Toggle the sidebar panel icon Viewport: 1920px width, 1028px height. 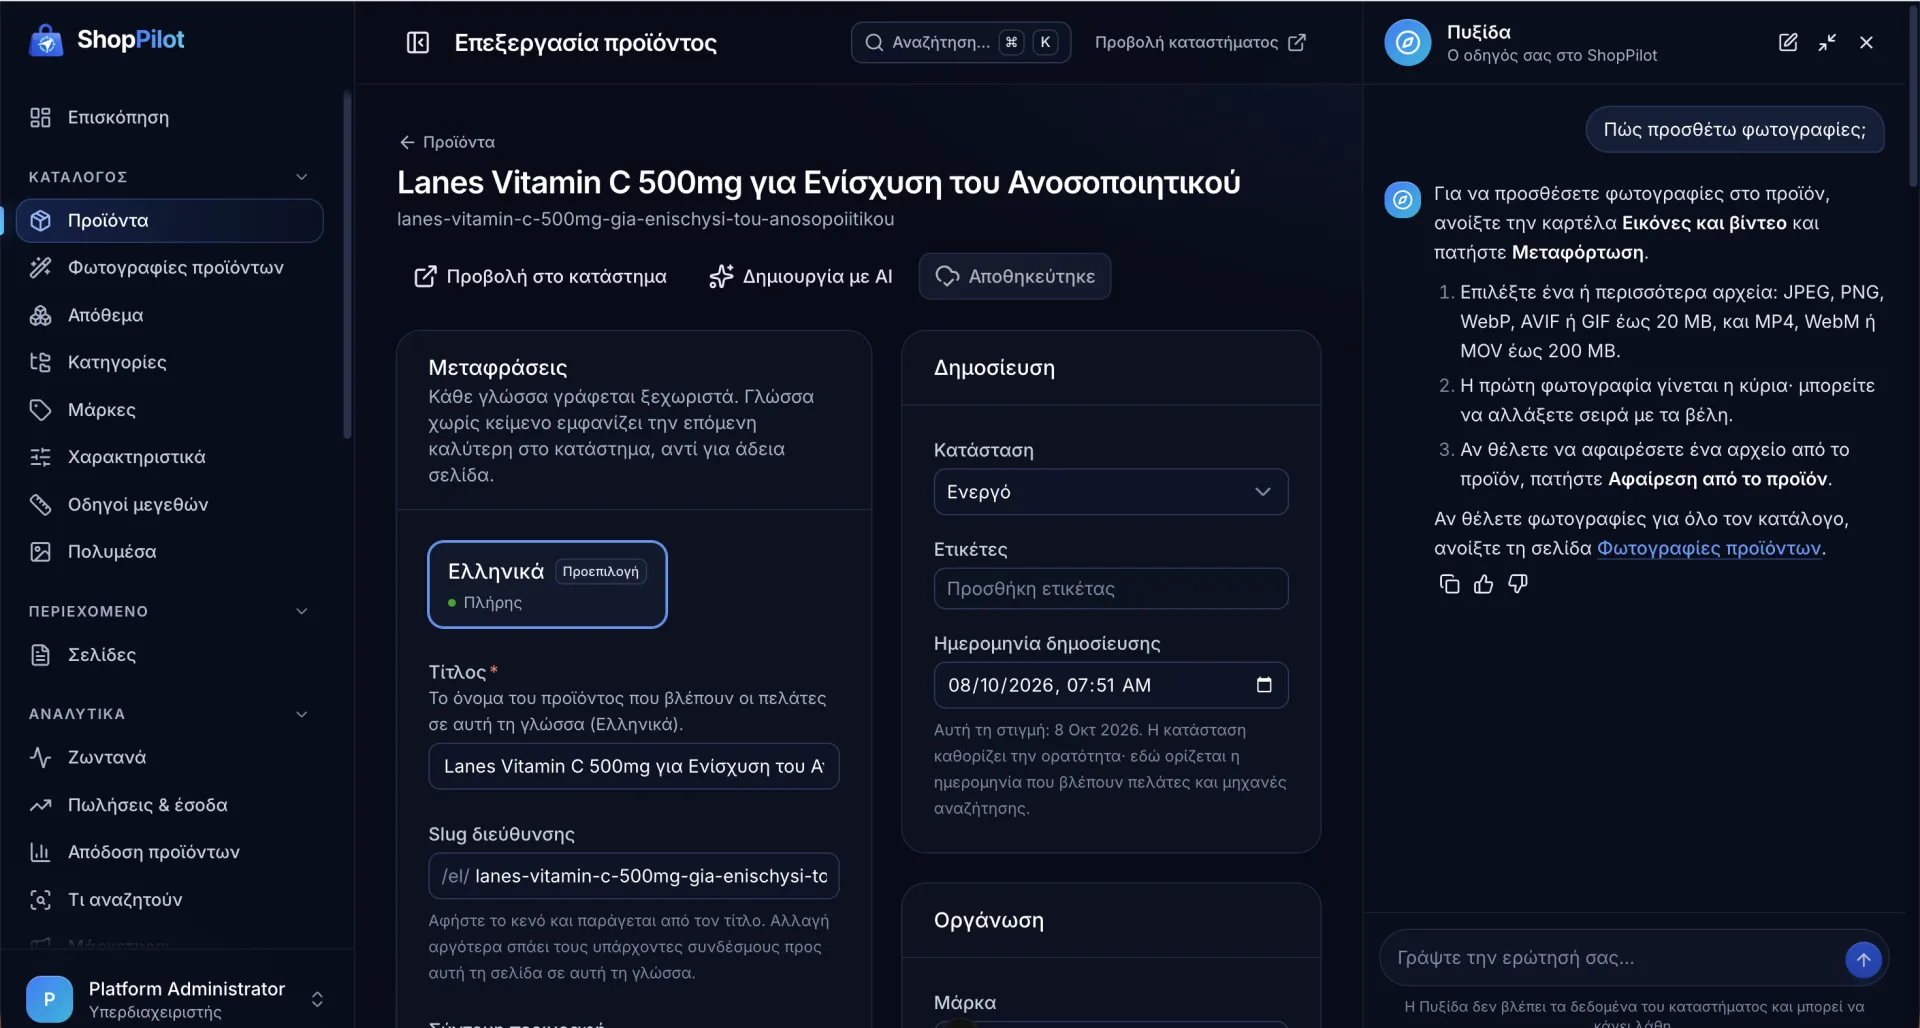[418, 42]
